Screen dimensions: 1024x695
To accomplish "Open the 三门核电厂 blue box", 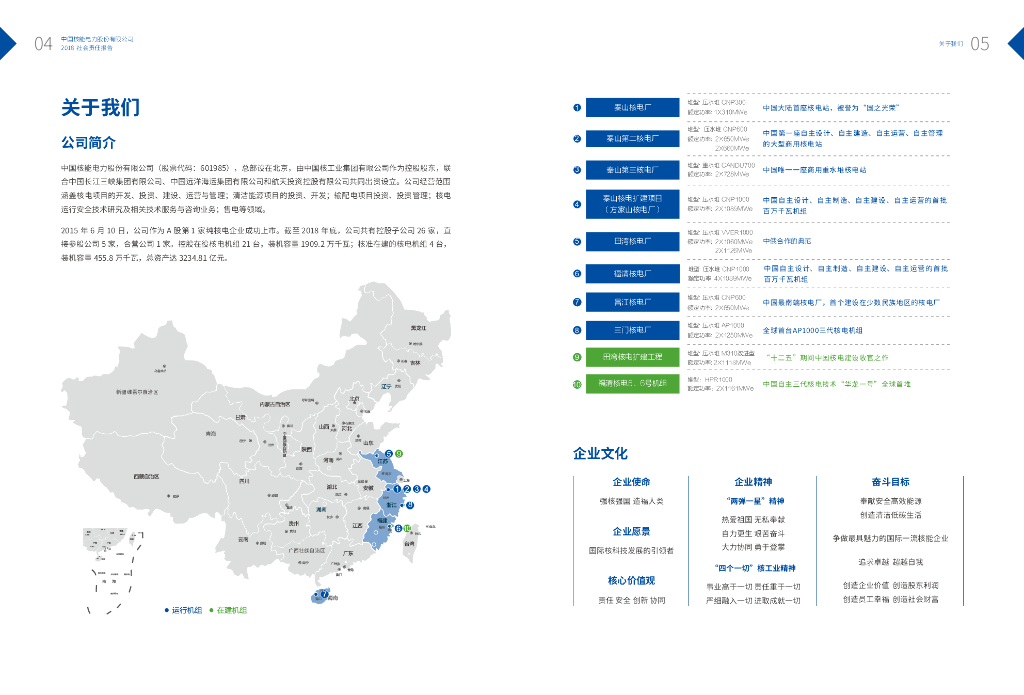I will [632, 330].
